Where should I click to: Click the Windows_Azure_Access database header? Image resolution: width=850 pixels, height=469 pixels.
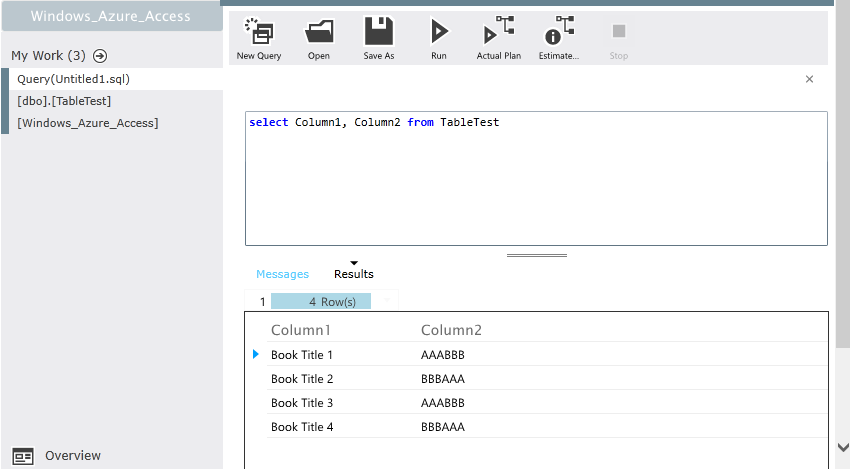pos(110,16)
